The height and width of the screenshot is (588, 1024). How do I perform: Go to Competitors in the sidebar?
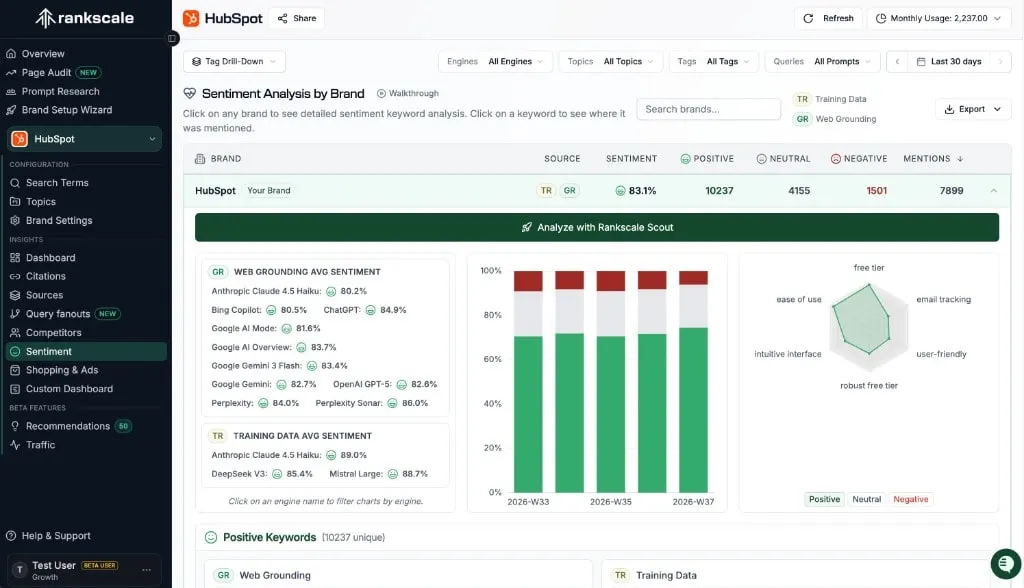point(54,333)
